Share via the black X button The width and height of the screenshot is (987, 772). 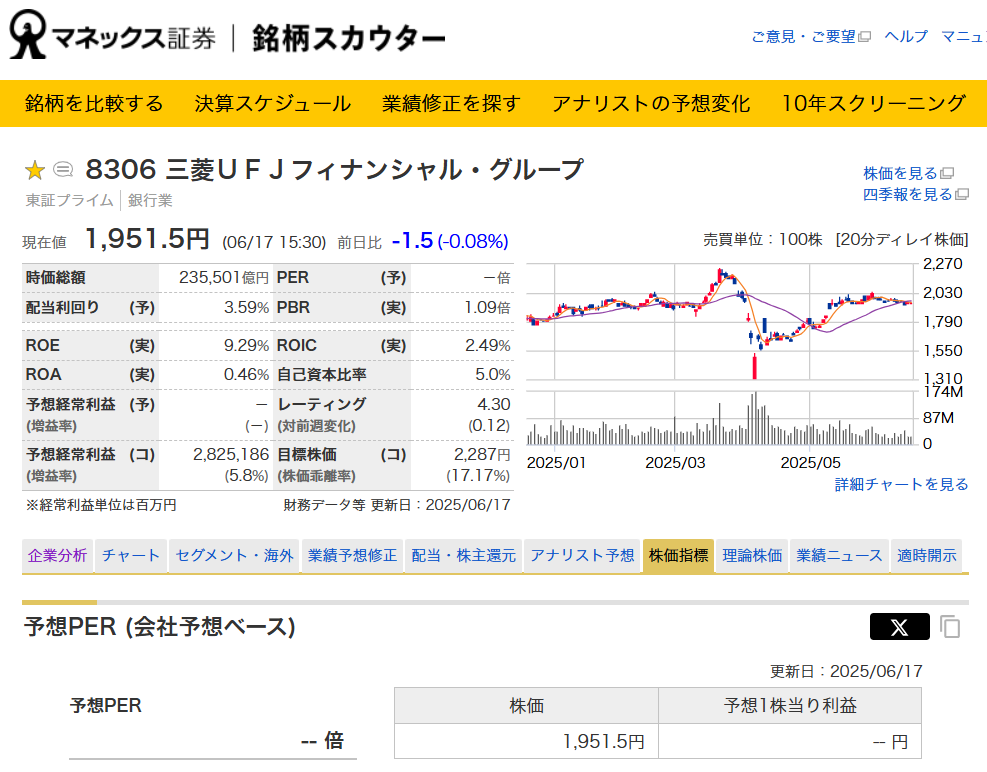899,627
